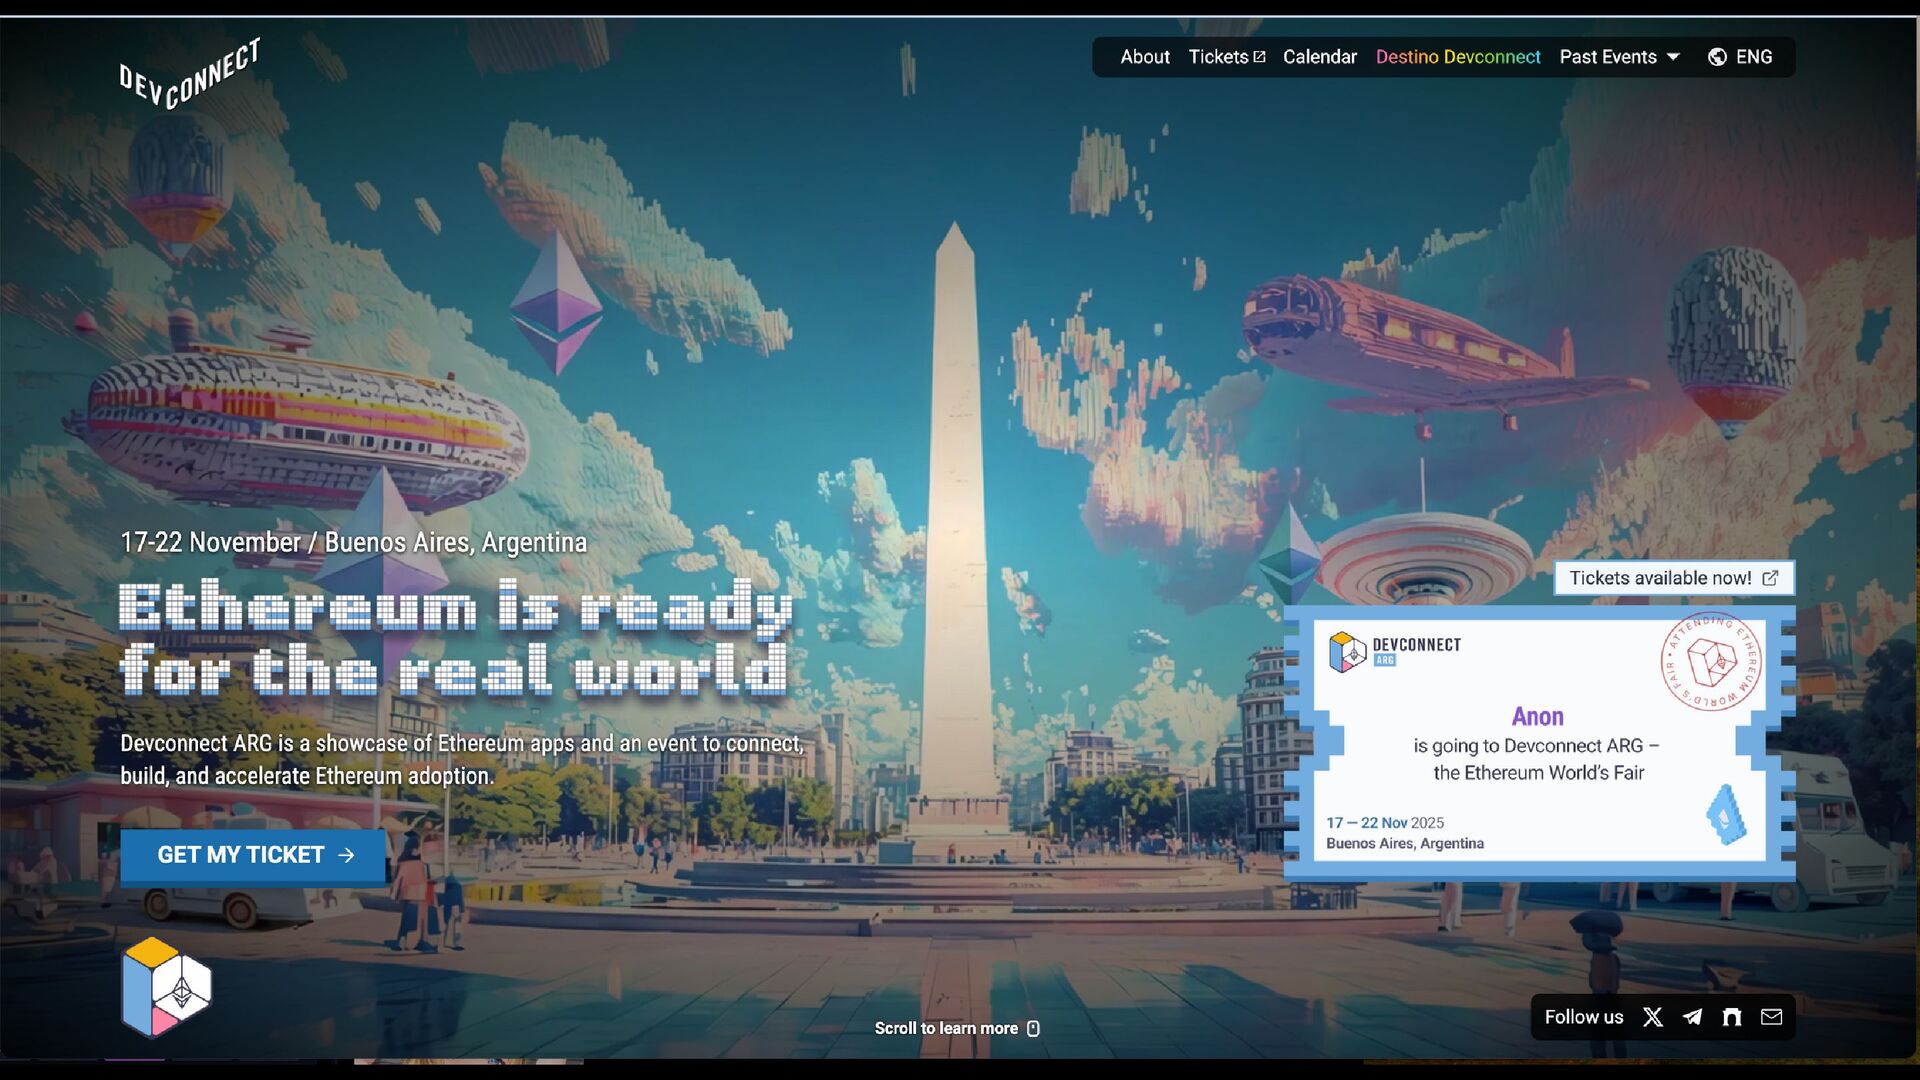Screen dimensions: 1920x1080
Task: Click 'Buenos Aires, Argentina' on ticket
Action: (x=1404, y=843)
